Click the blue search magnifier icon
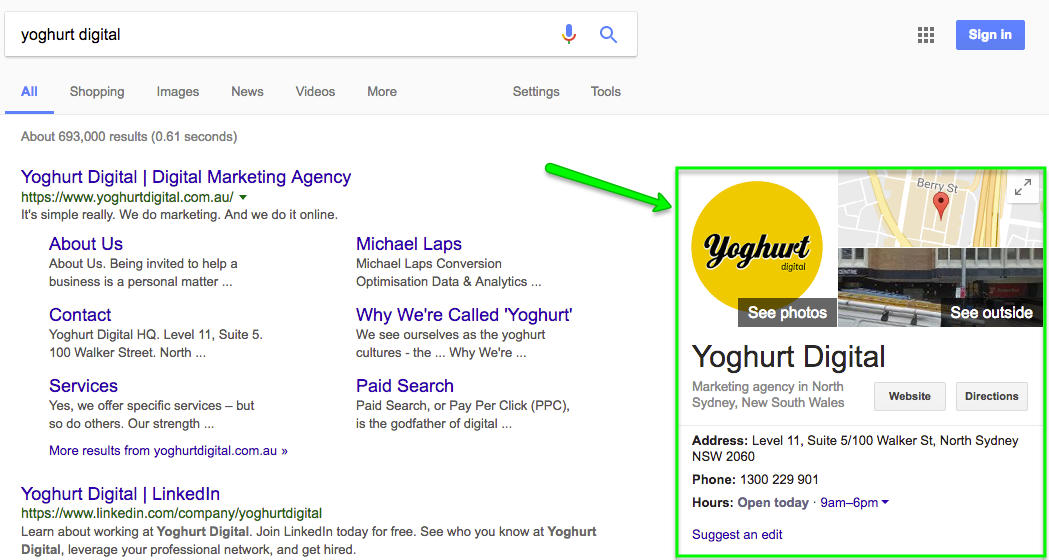This screenshot has height=560, width=1049. tap(608, 34)
